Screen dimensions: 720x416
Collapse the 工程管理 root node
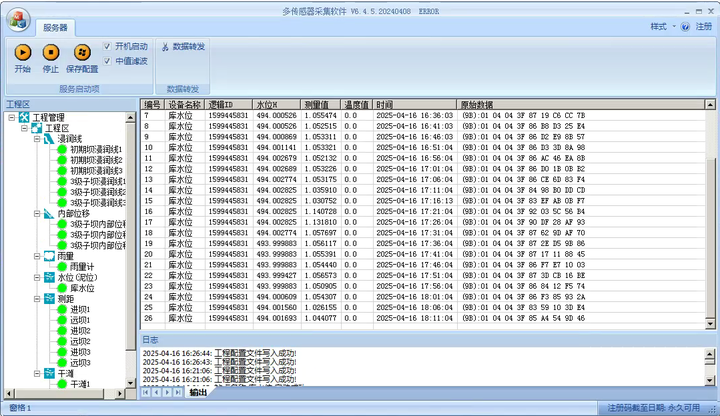tap(11, 118)
